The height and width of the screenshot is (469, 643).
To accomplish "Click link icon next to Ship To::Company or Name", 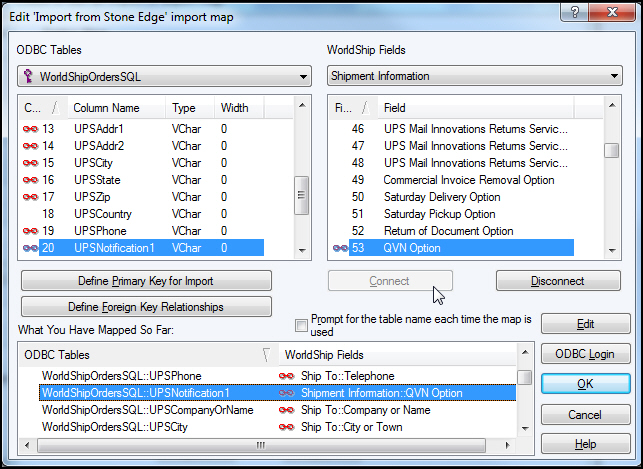I will point(286,410).
